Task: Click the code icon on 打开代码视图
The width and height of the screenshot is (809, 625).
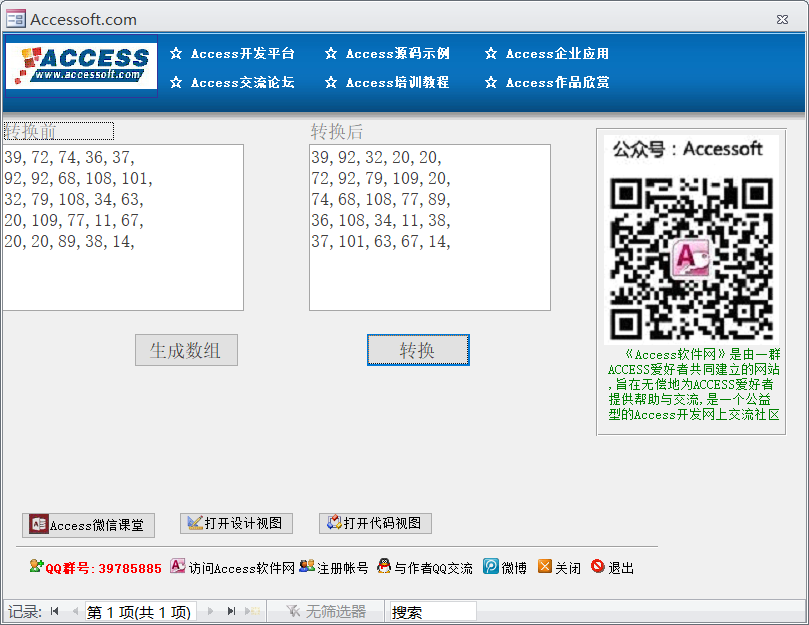Action: 334,522
